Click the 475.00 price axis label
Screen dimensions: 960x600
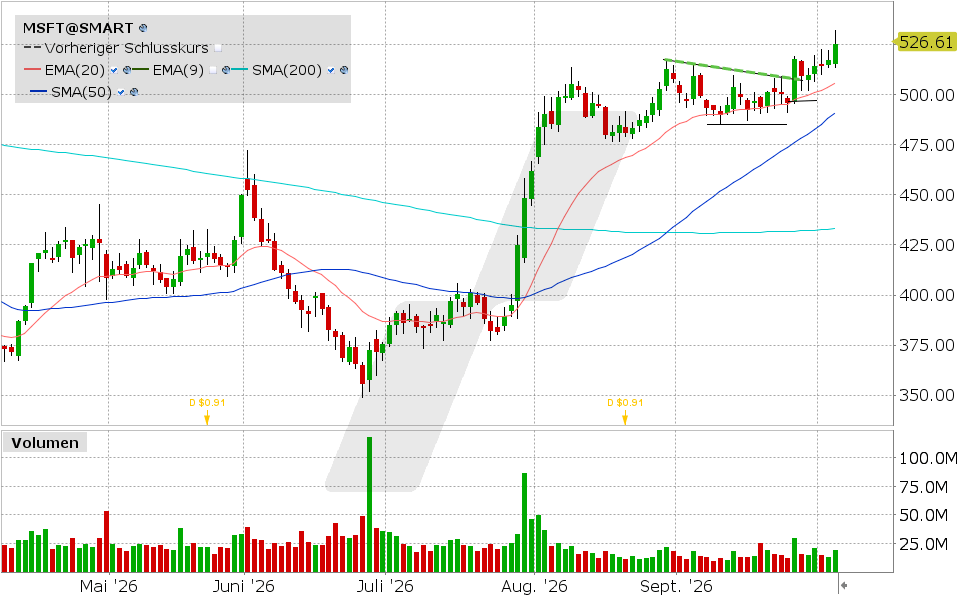[927, 145]
